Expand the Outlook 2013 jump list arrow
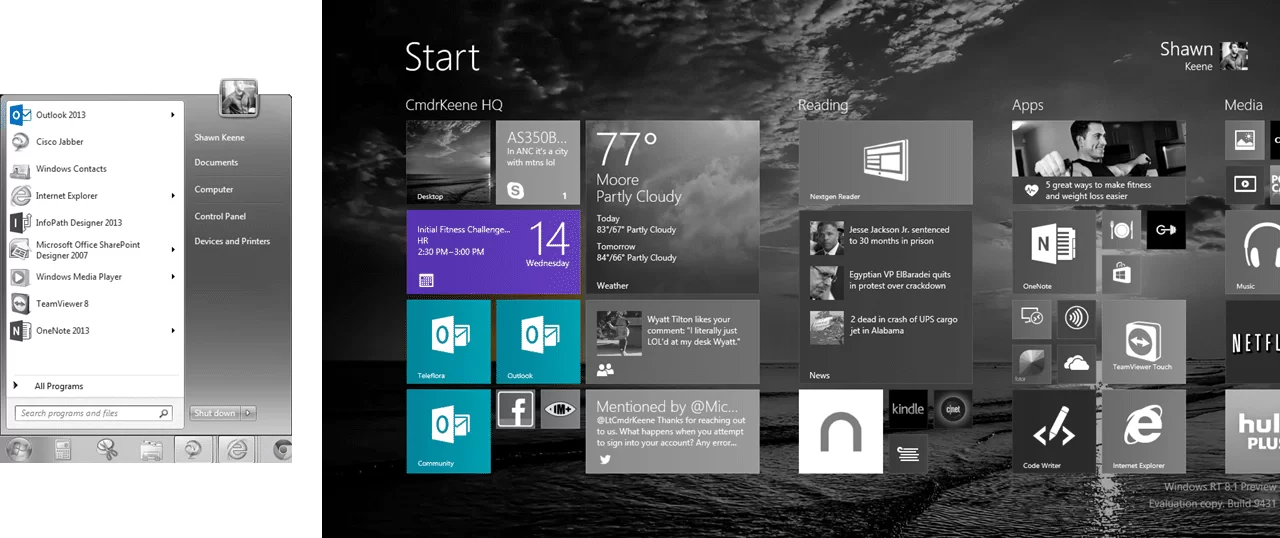 pos(173,115)
